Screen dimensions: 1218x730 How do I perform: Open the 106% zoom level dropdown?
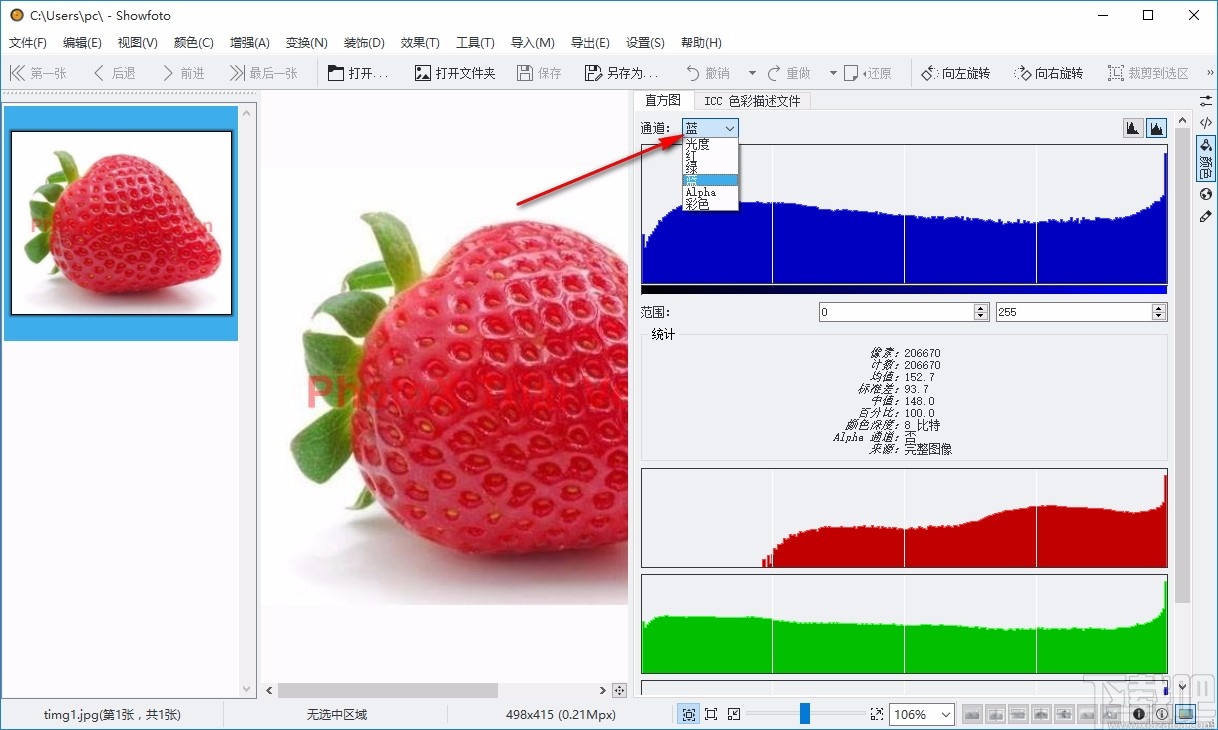click(921, 714)
